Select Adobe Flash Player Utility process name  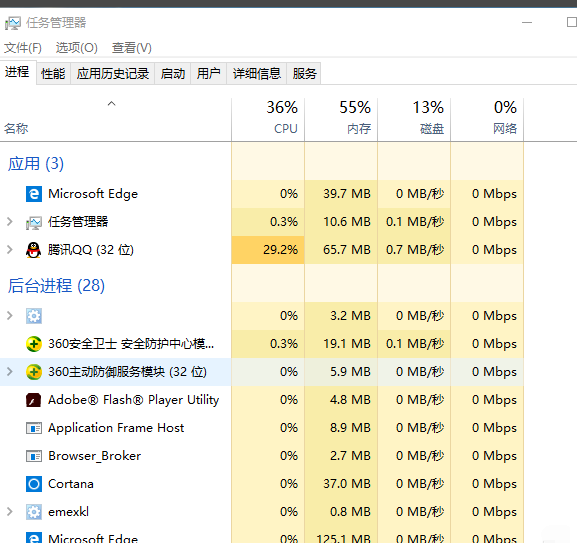134,400
